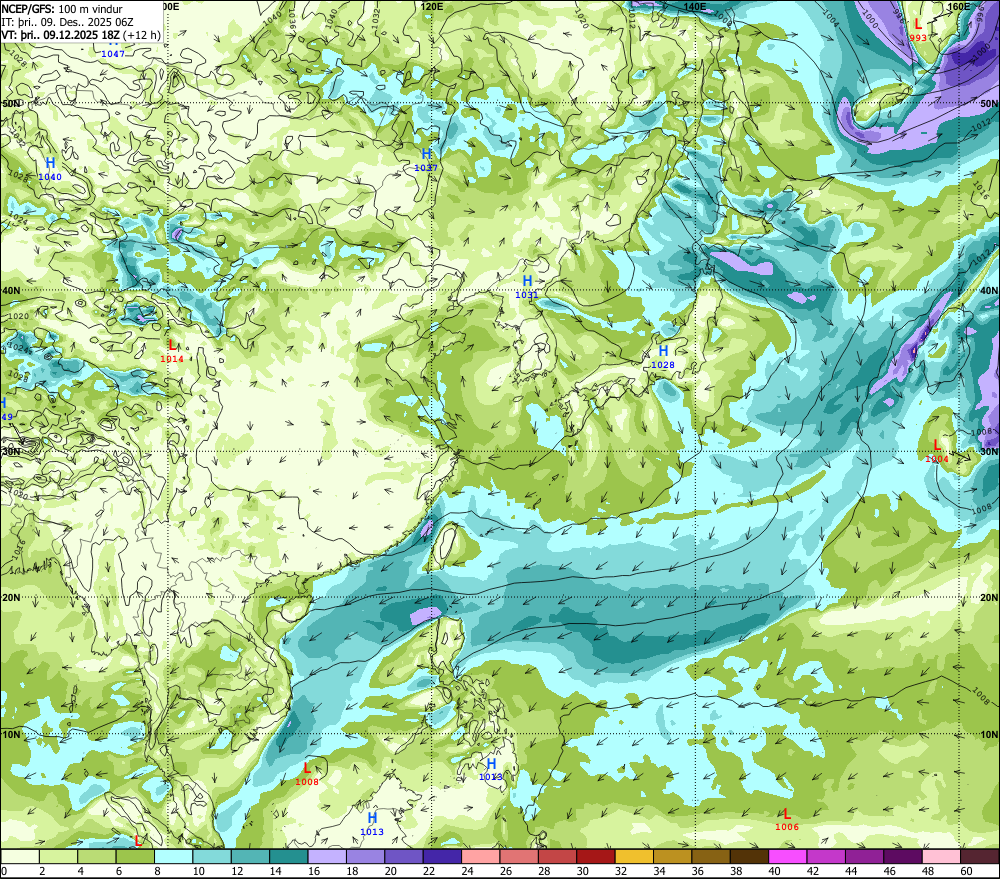Click the 'NCEP/GFS: 100 m vindur' title text
Viewport: 1000px width, 879px height.
click(62, 9)
